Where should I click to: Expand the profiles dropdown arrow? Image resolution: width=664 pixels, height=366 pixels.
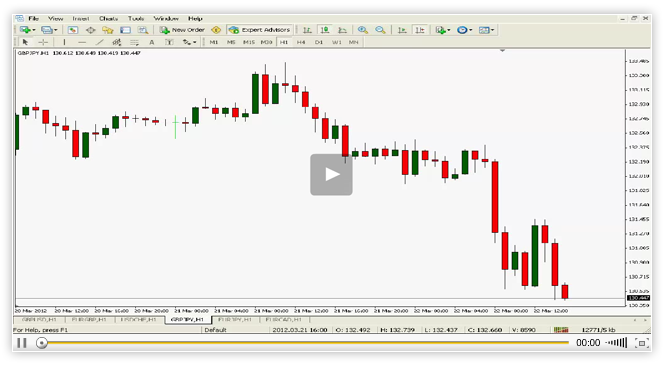point(55,30)
